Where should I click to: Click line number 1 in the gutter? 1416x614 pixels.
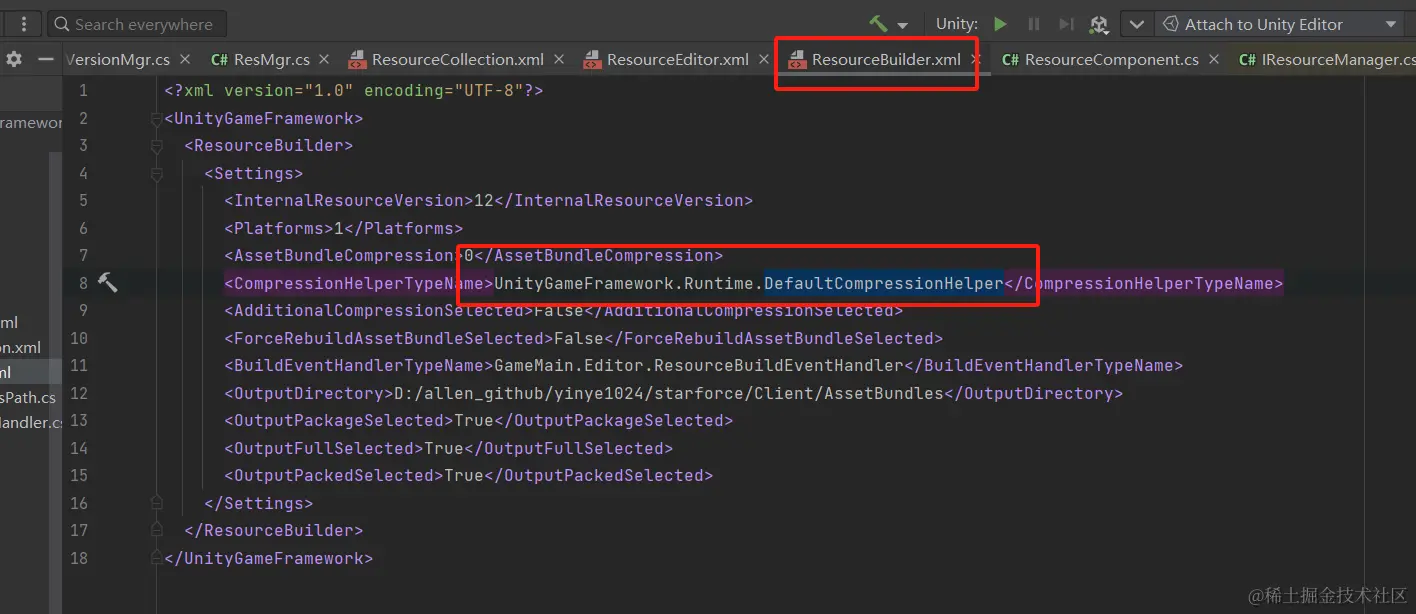[83, 91]
